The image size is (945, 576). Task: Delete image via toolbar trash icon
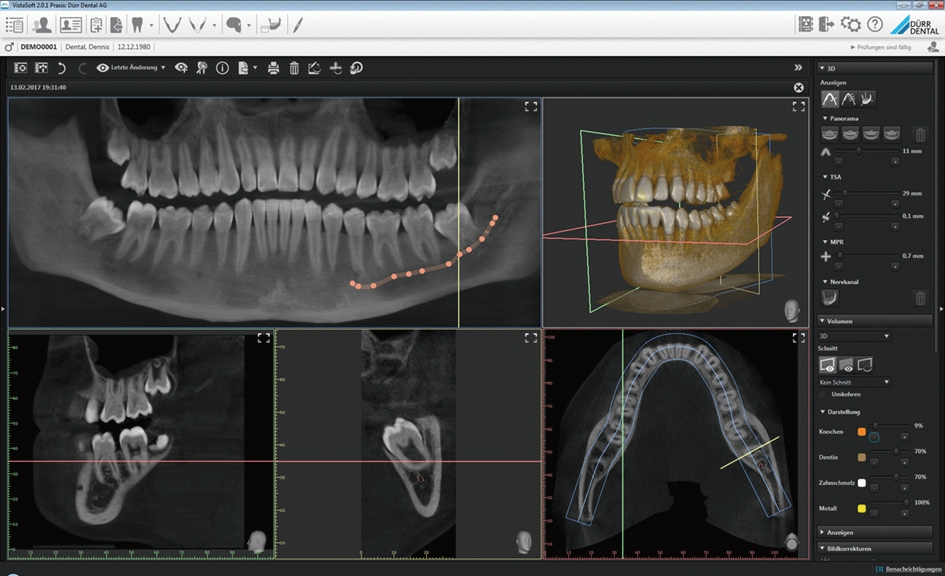(x=294, y=68)
